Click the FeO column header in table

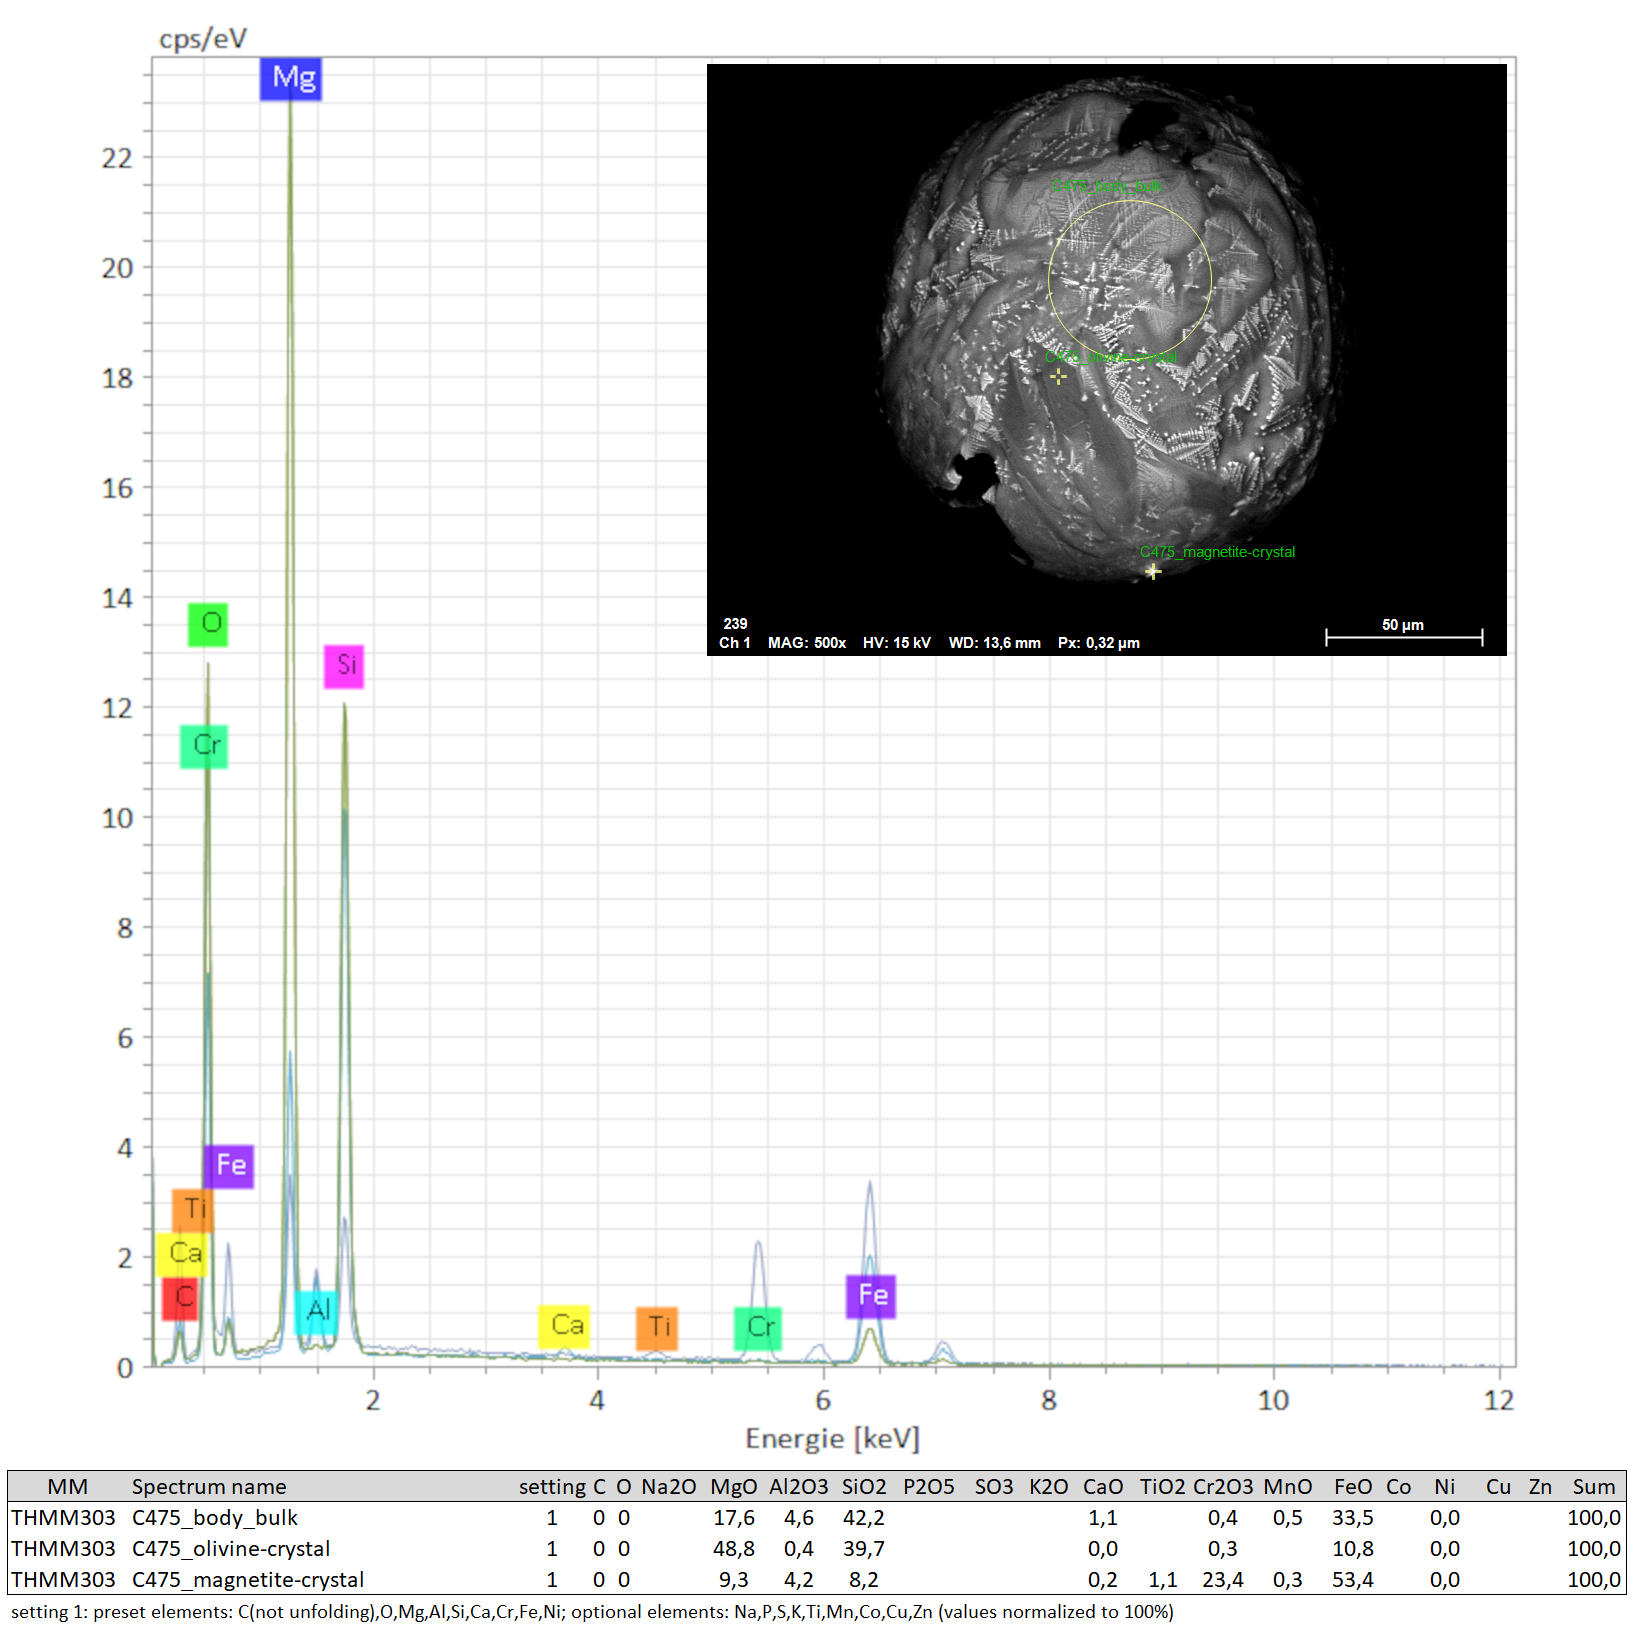[1352, 1487]
